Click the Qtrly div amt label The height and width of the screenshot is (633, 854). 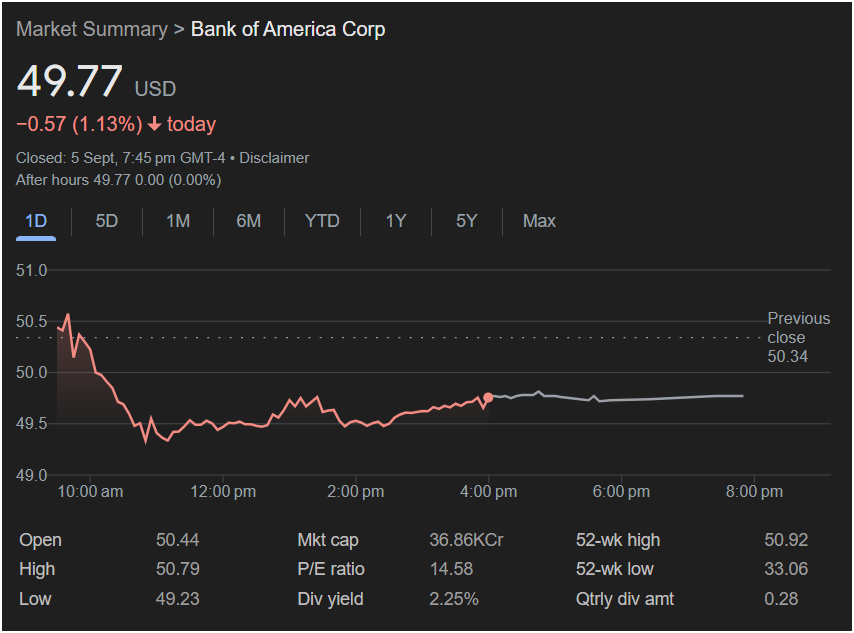[625, 599]
